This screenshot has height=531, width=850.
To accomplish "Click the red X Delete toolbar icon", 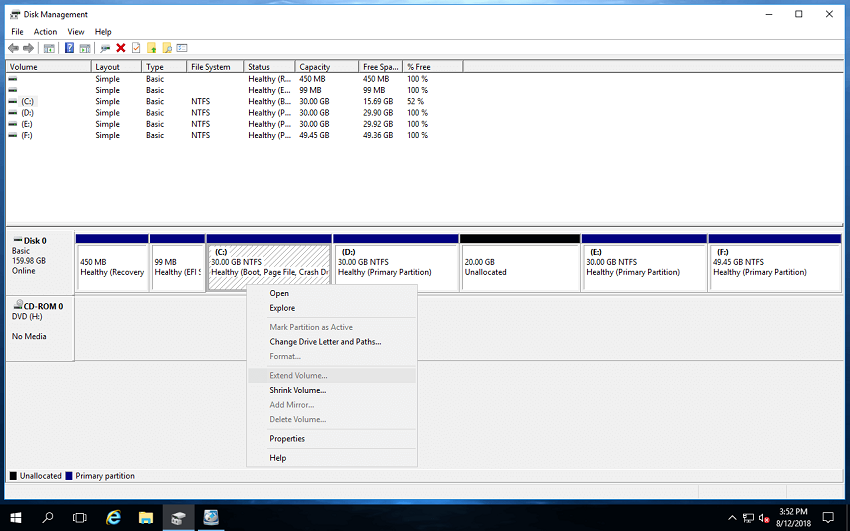I will click(x=121, y=48).
